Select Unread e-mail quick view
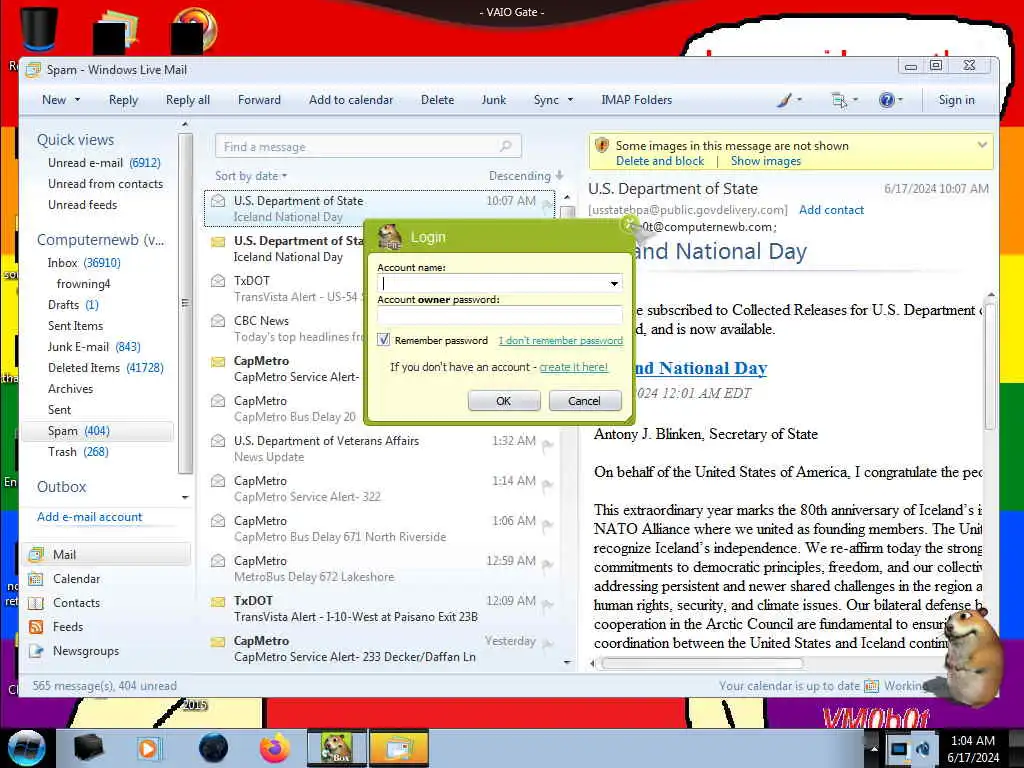 pos(104,163)
